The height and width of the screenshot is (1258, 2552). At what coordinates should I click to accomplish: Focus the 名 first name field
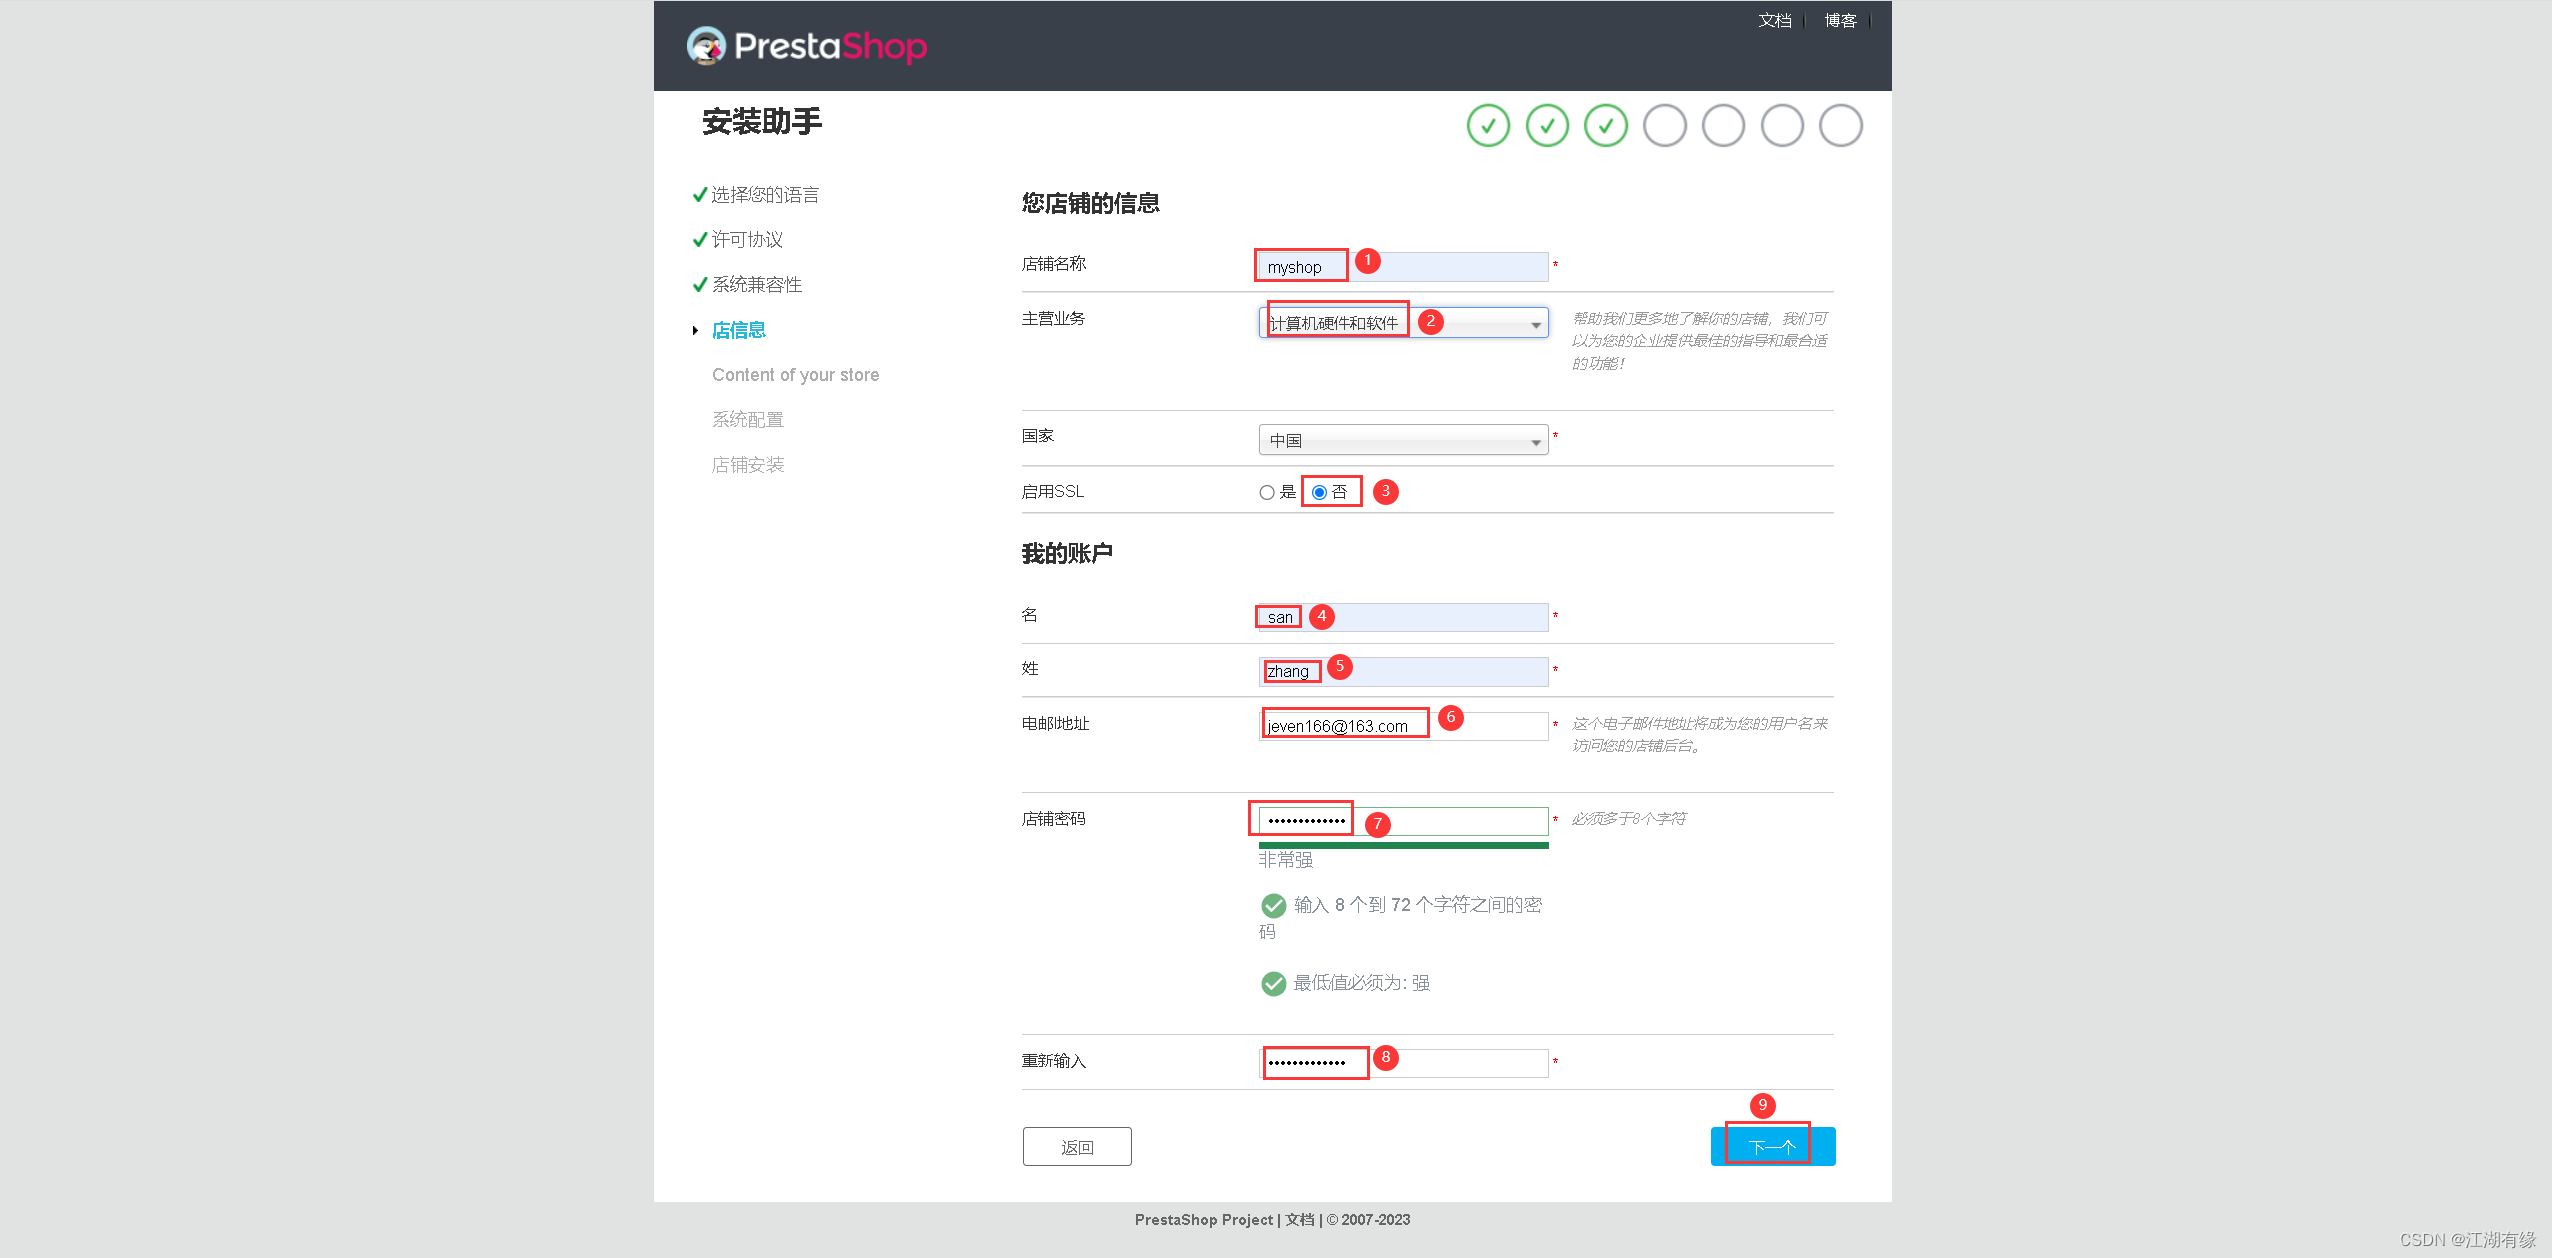click(x=1403, y=617)
